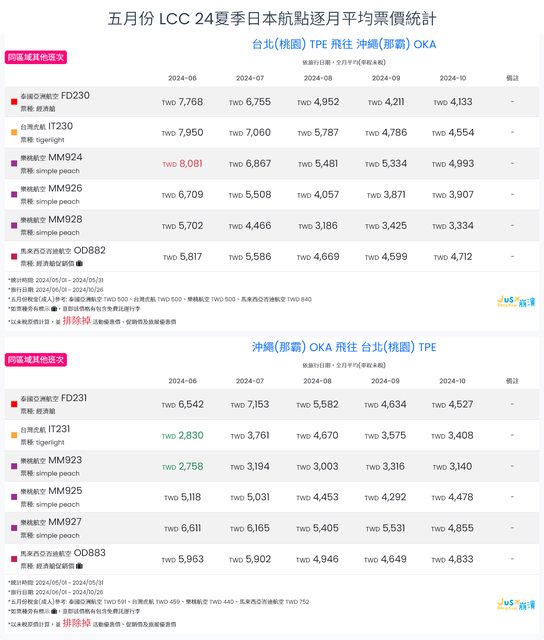Click the upper JusX logo watermark
This screenshot has height=640, width=544.
click(516, 302)
